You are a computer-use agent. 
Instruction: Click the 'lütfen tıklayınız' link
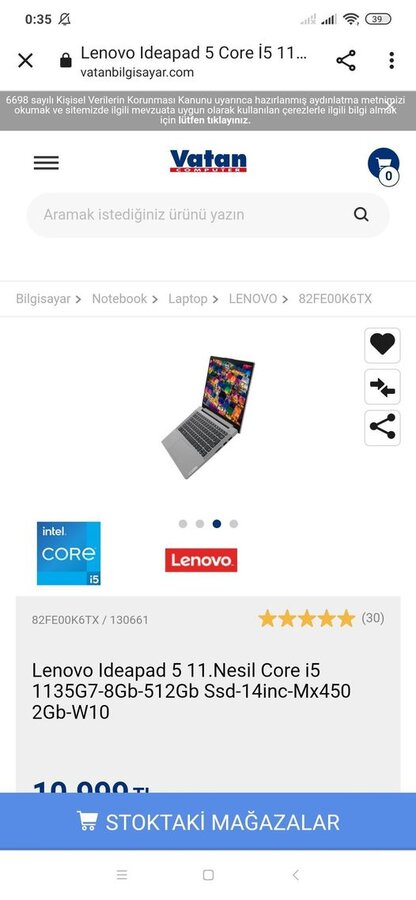click(213, 121)
